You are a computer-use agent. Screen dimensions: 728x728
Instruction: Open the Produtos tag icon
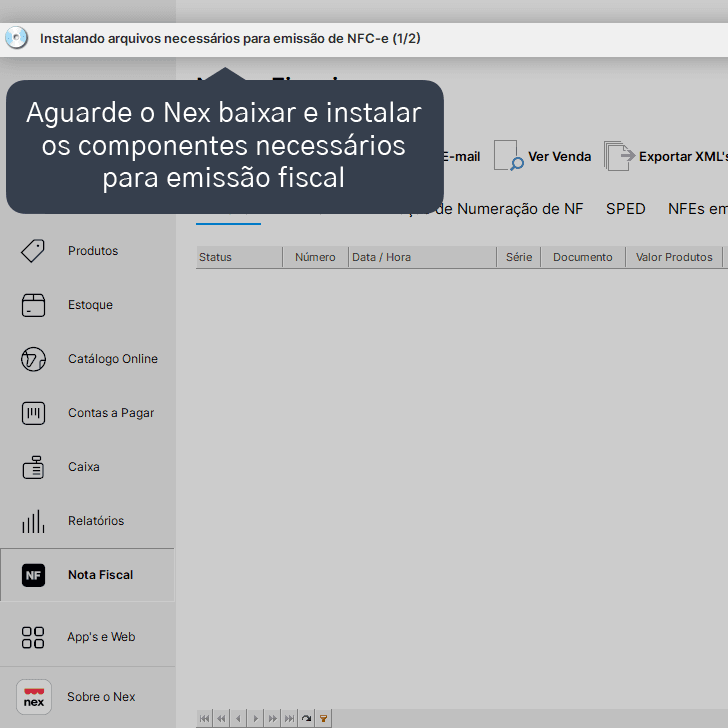point(33,251)
